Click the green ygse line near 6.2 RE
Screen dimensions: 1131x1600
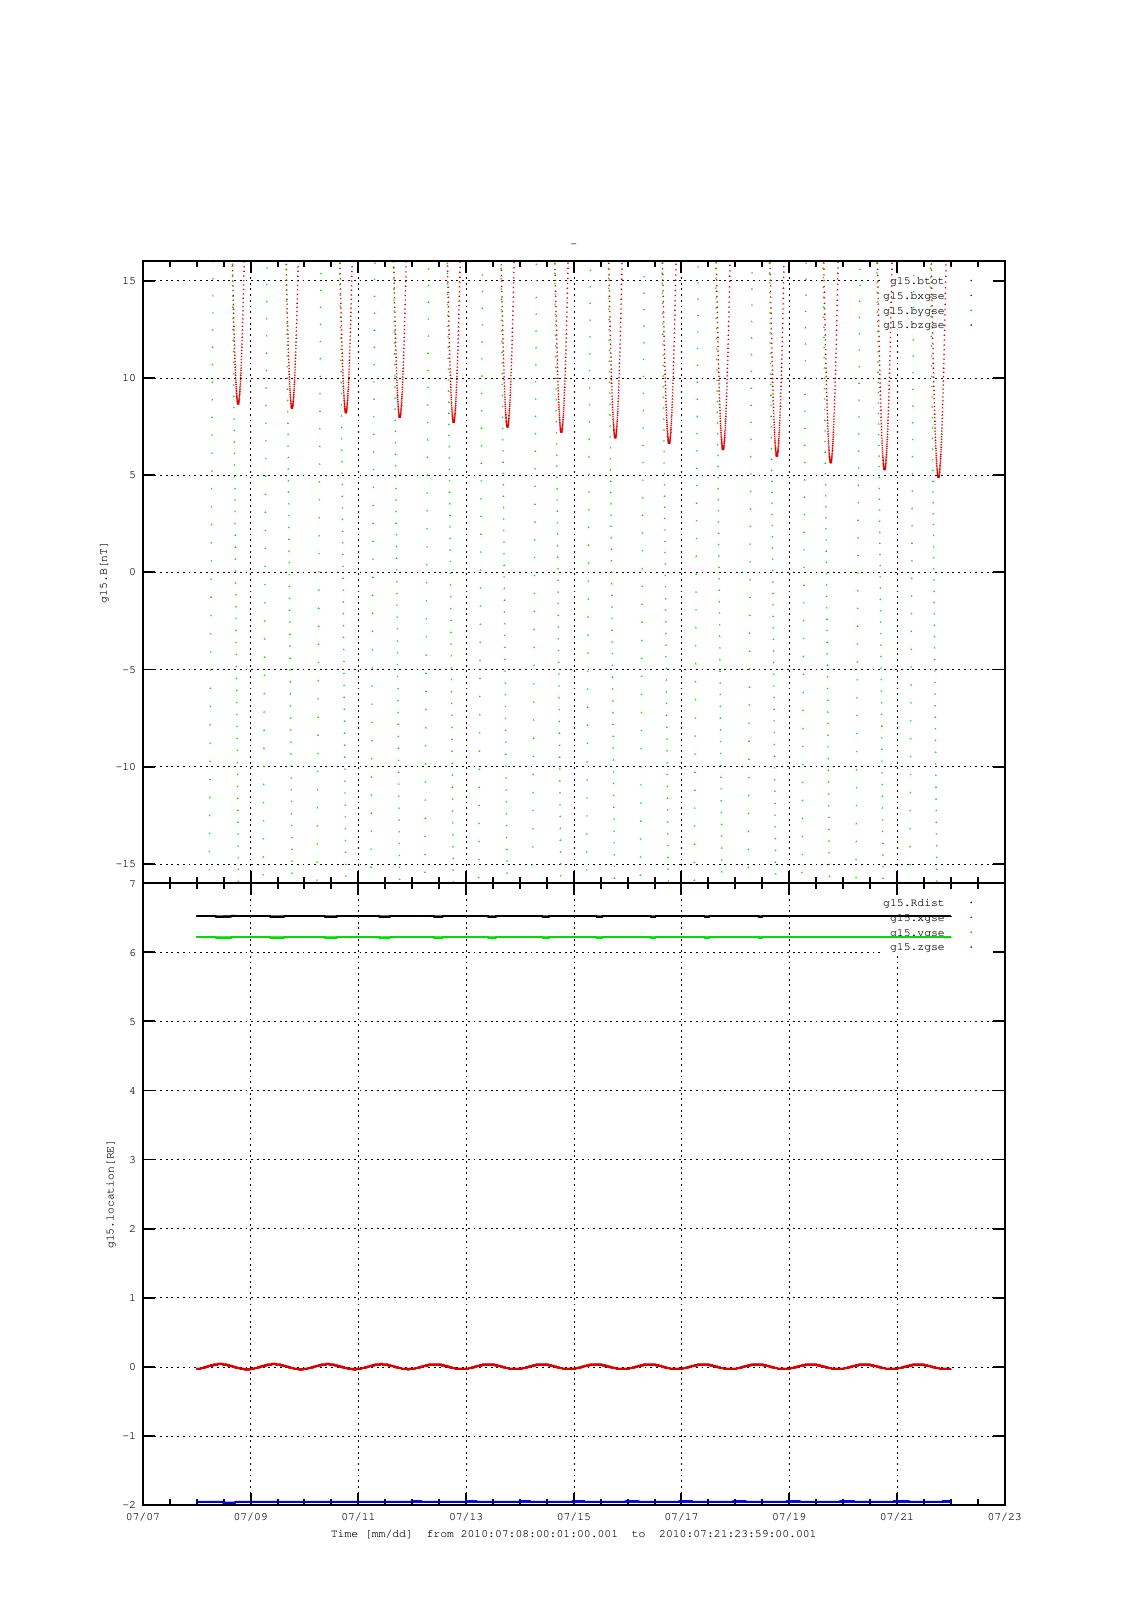tap(574, 937)
